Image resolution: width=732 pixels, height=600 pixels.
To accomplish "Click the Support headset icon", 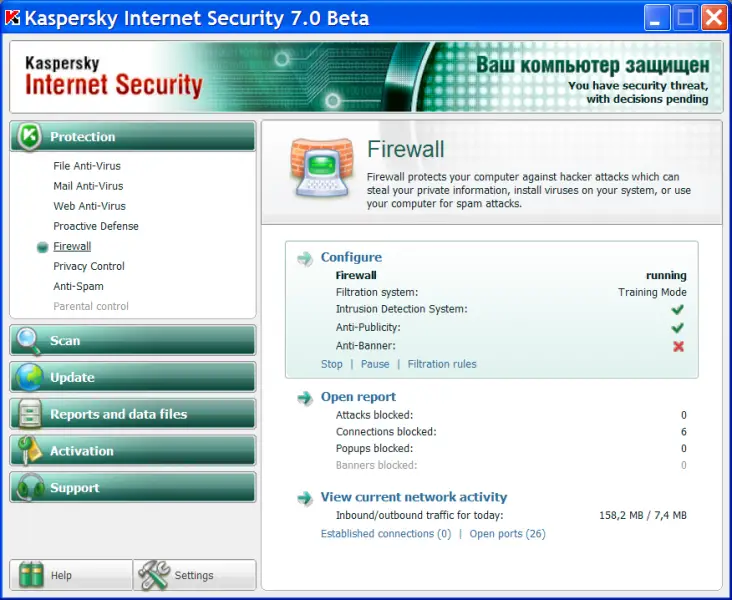I will [x=30, y=487].
